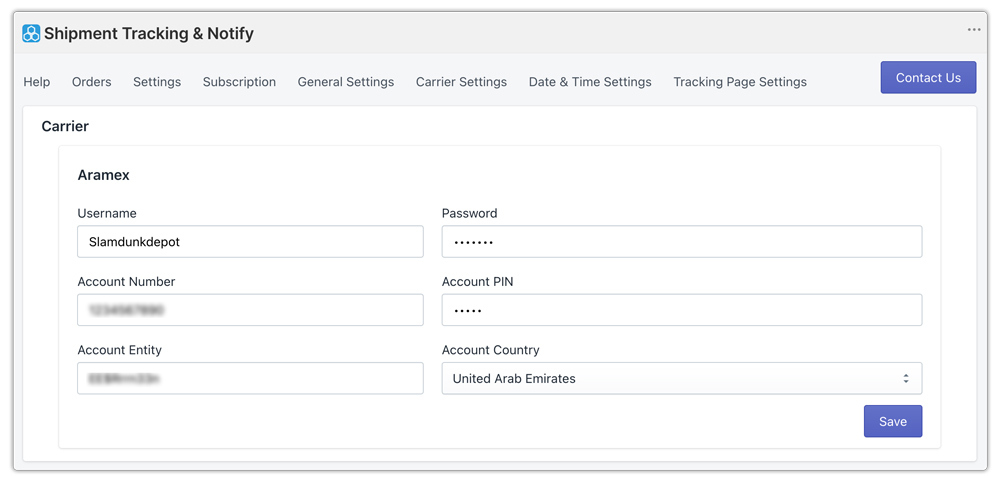Click the Account Country label
1000x483 pixels.
490,350
